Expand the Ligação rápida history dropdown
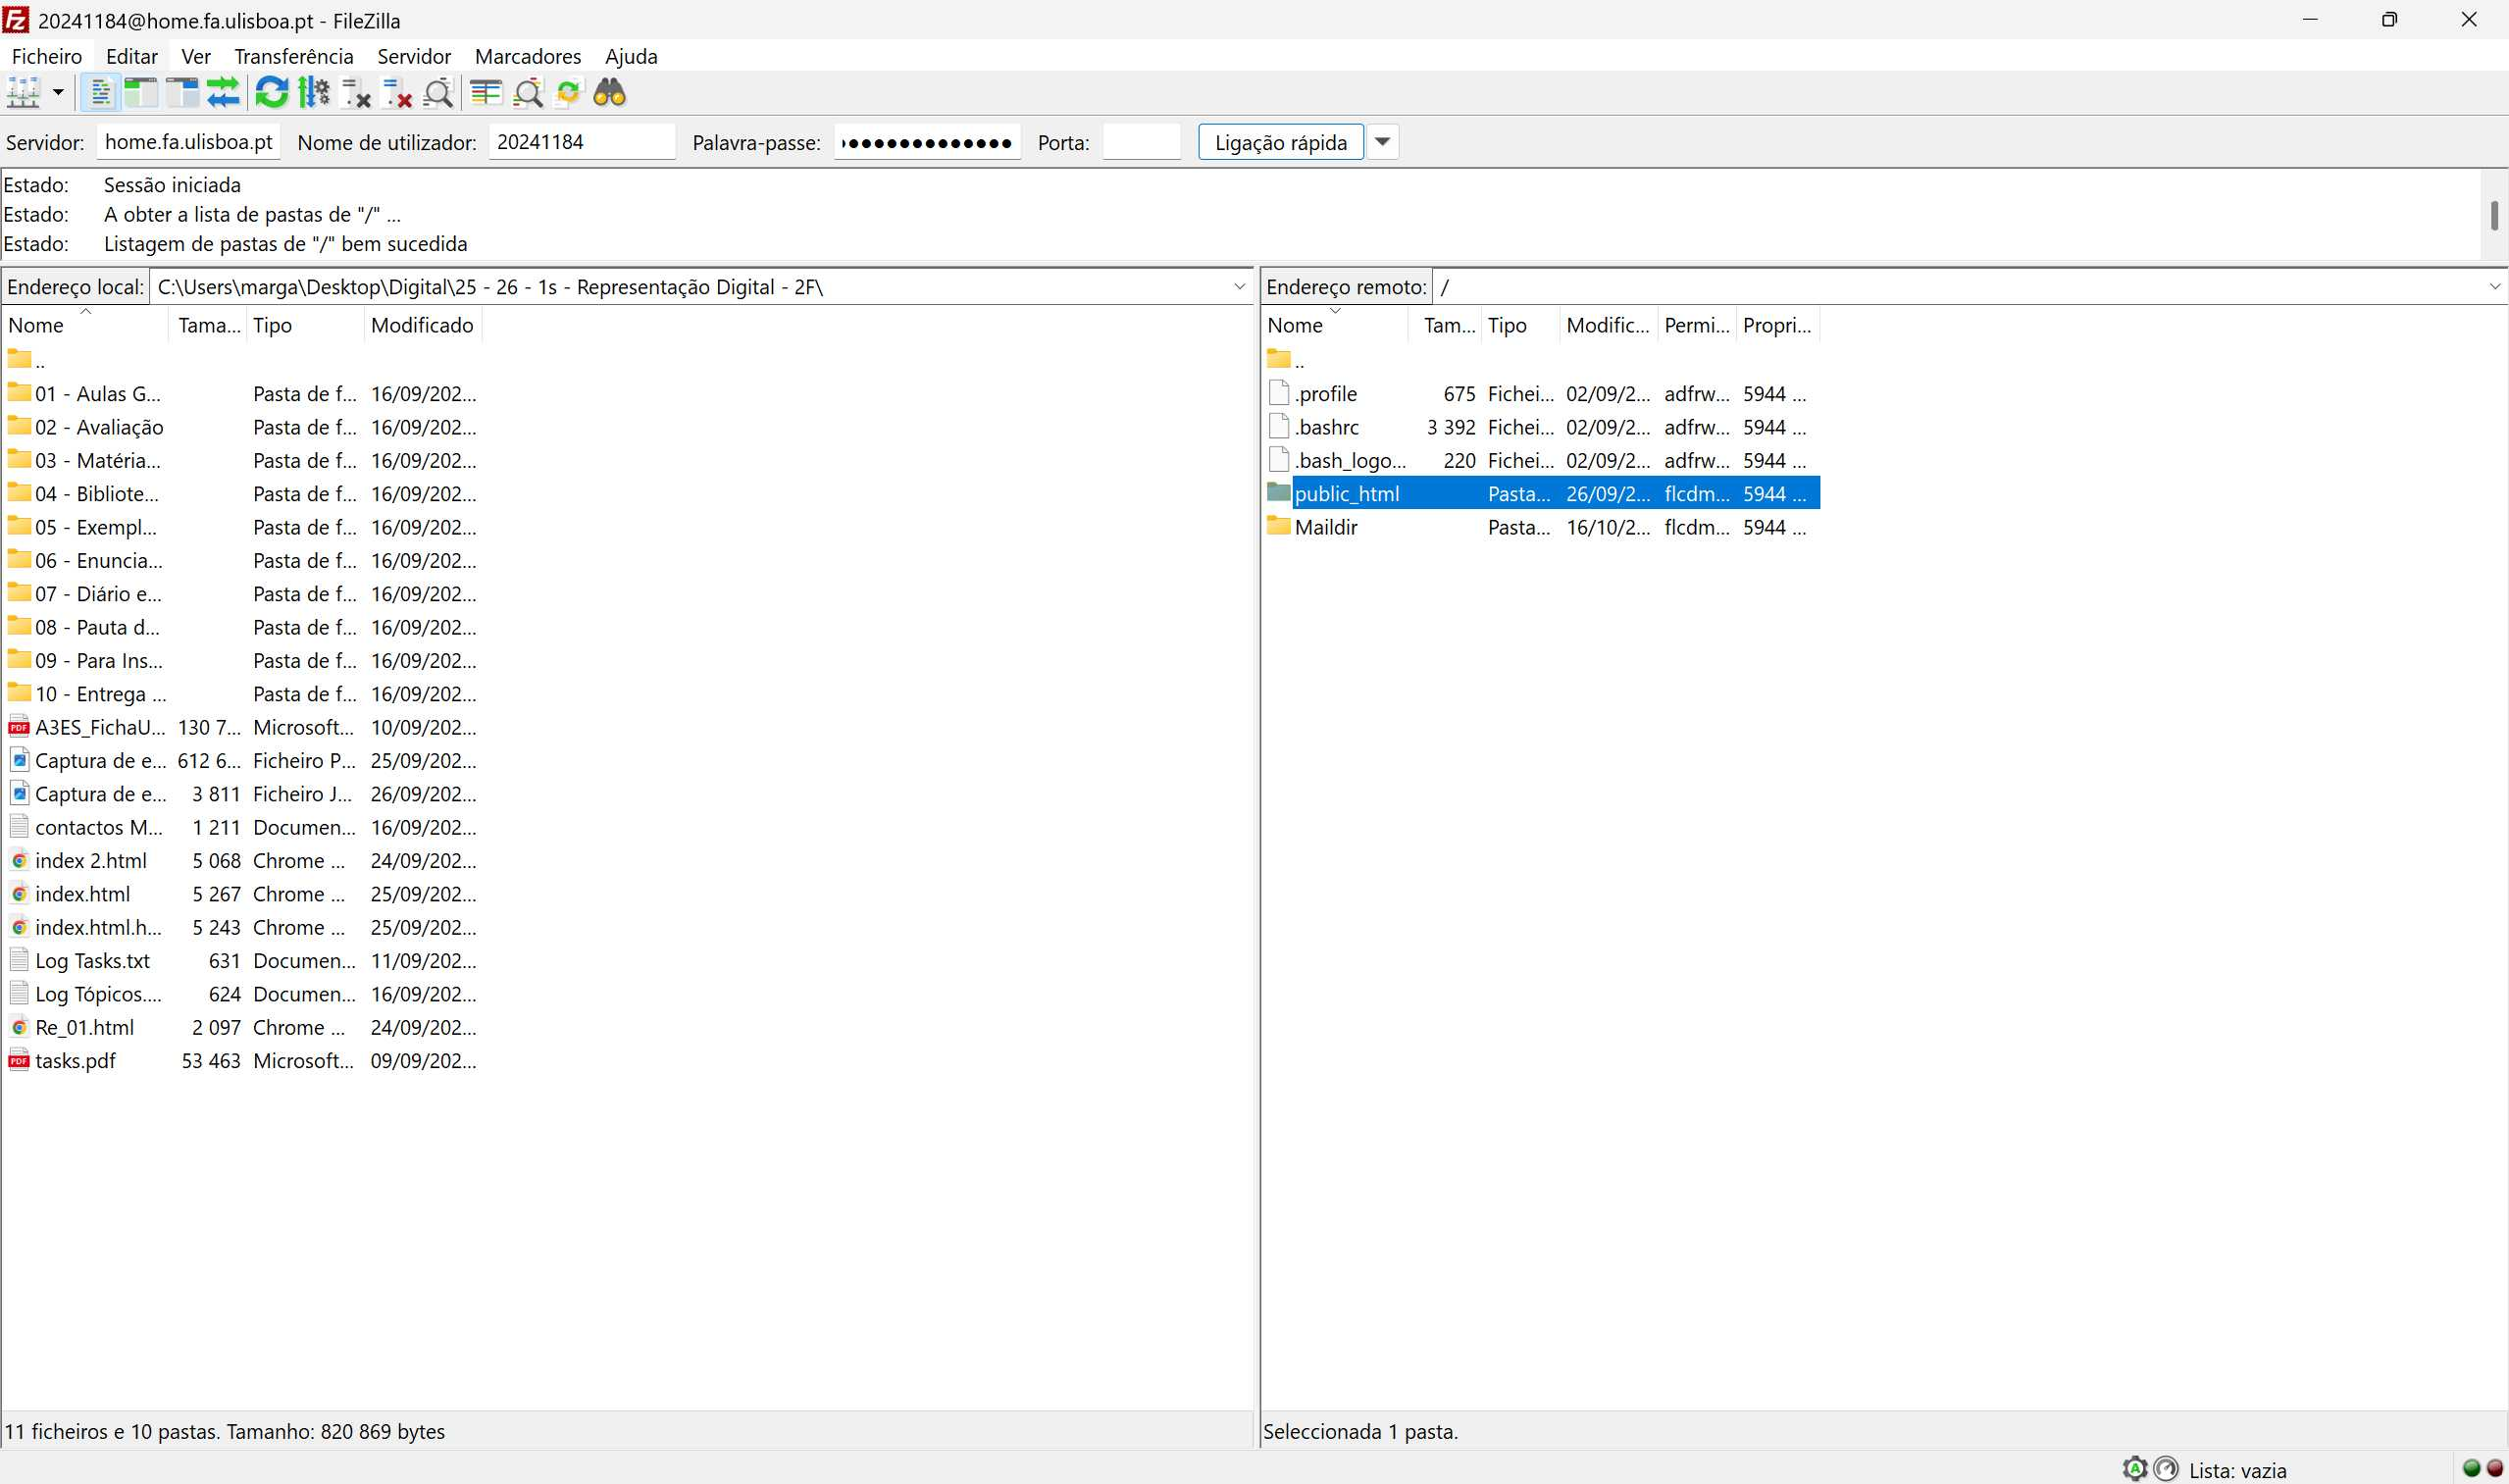This screenshot has height=1484, width=2509. pyautogui.click(x=1382, y=142)
